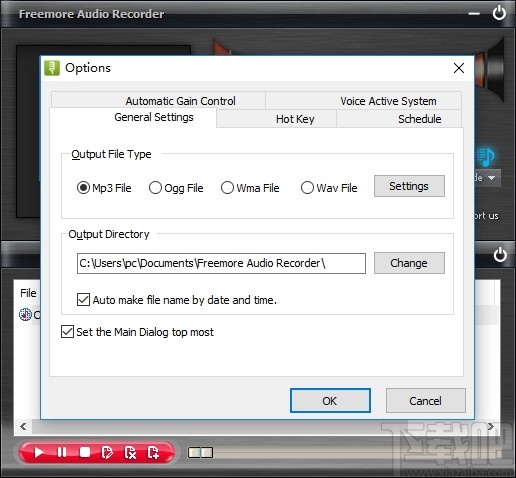Click the Output Directory path field
516x478 pixels.
(221, 263)
